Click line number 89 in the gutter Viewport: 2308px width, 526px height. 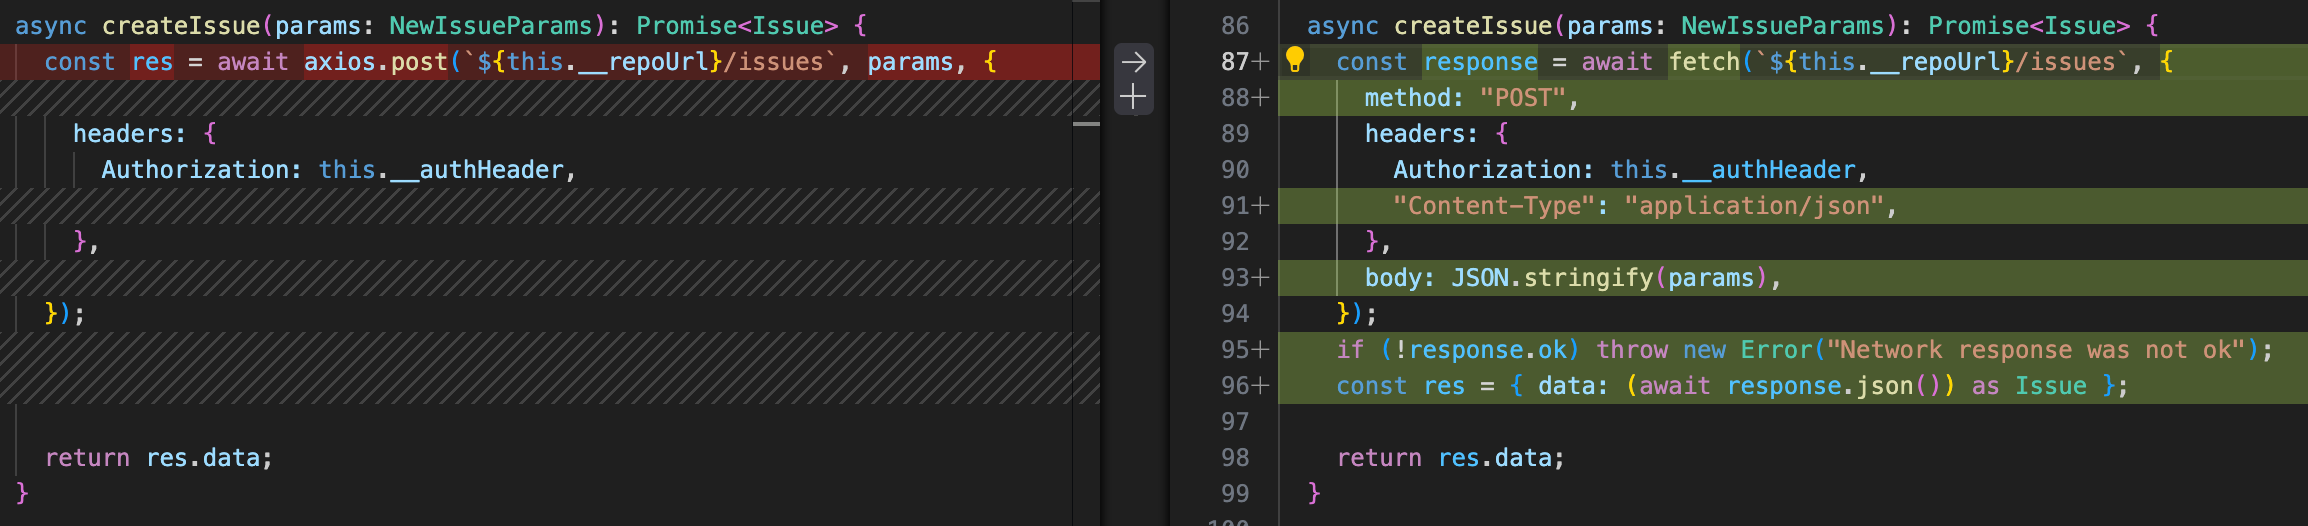pyautogui.click(x=1235, y=134)
